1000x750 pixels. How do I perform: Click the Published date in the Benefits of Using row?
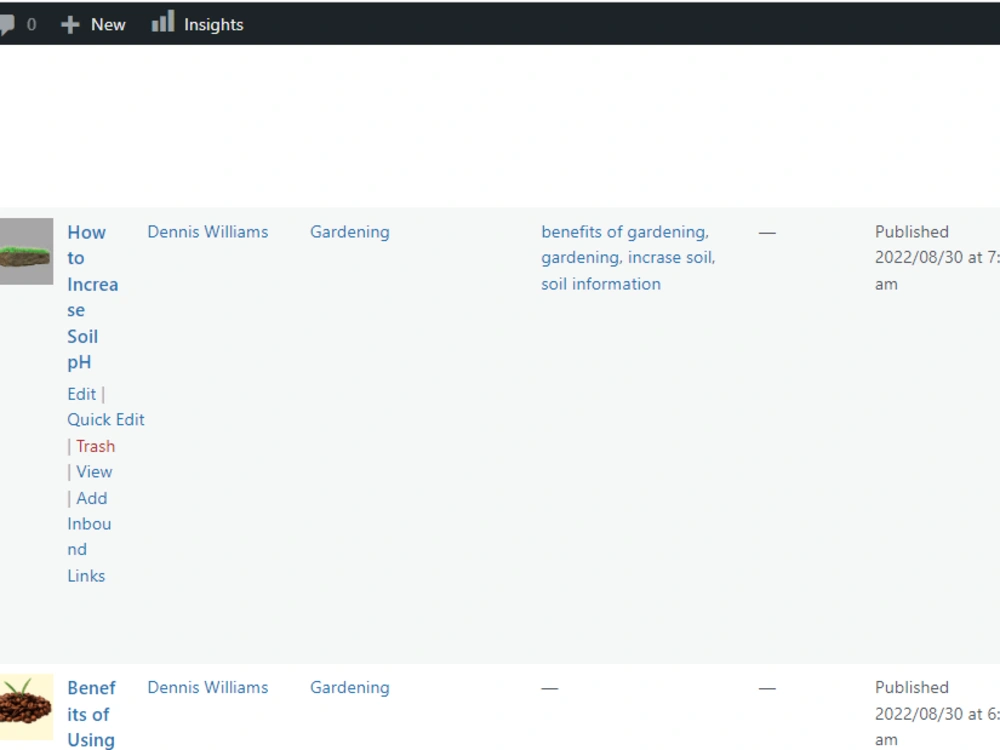click(x=937, y=714)
